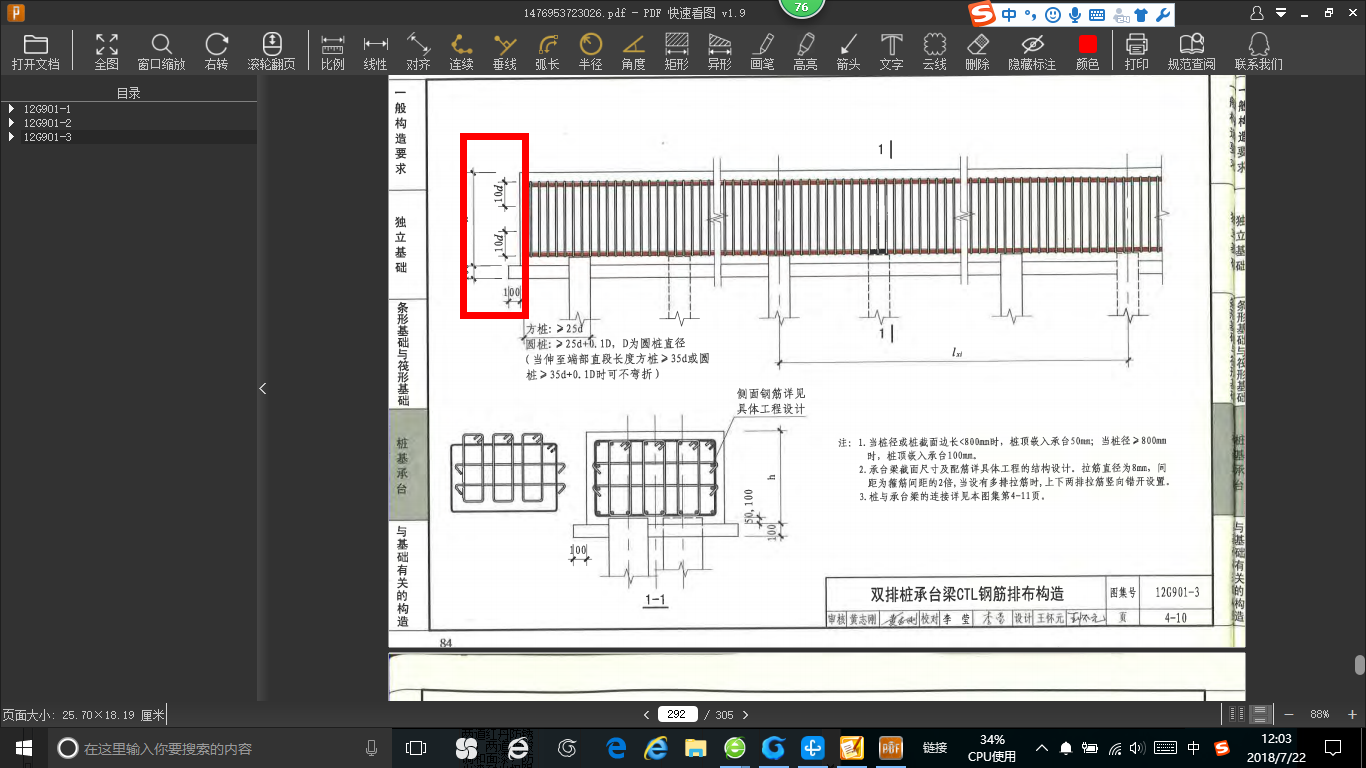Open Microsoft Edge from taskbar
The height and width of the screenshot is (768, 1366).
(617, 747)
